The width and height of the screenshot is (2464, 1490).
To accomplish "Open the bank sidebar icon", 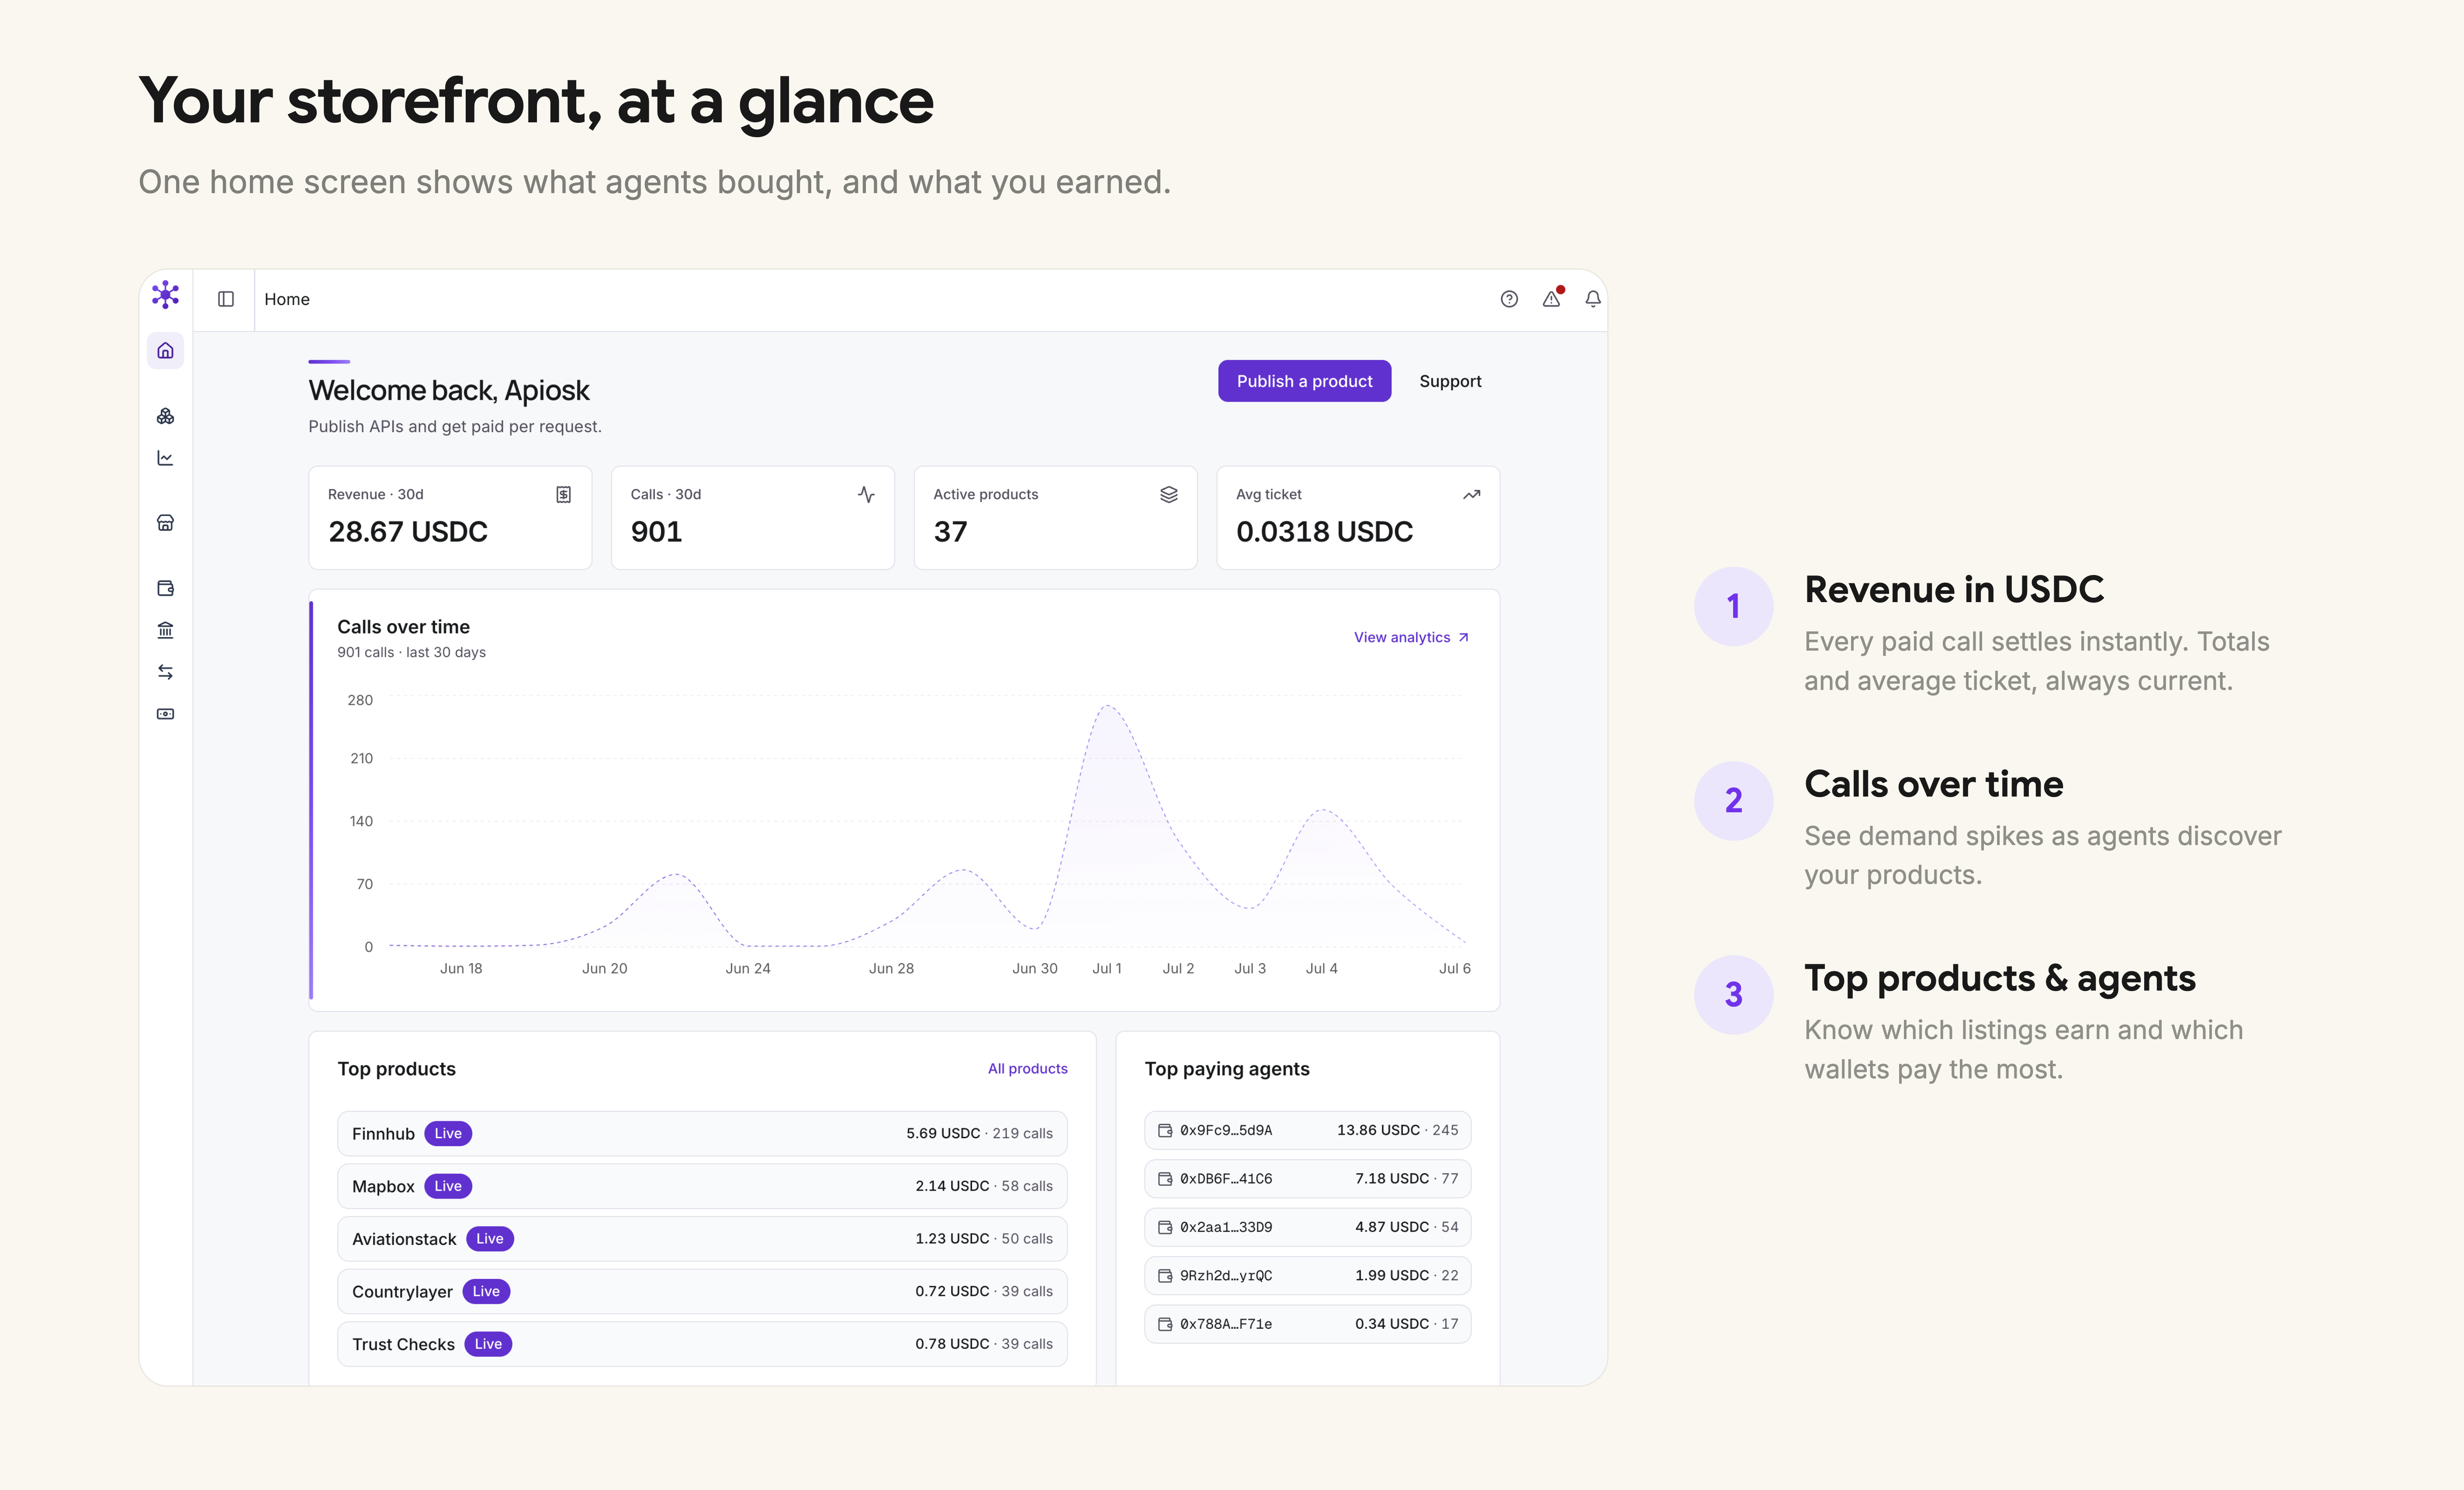I will coord(165,630).
